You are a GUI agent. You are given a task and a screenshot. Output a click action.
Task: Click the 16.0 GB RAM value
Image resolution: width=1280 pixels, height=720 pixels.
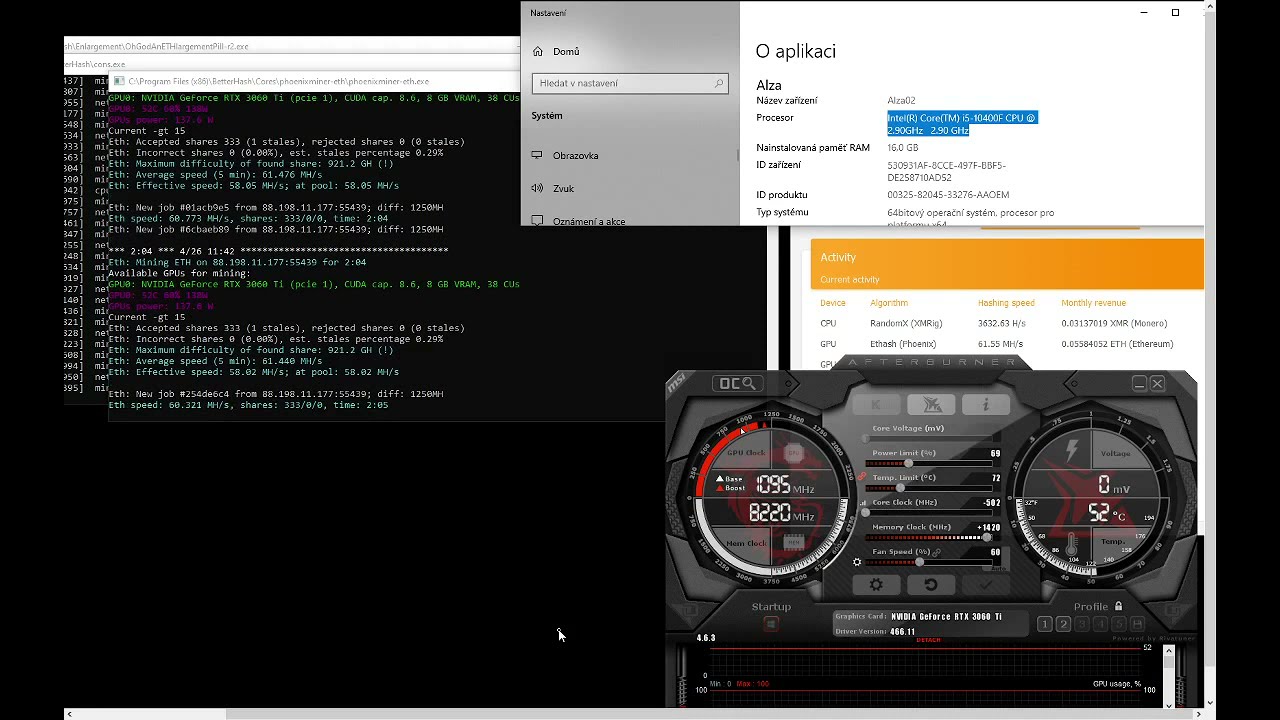click(902, 148)
